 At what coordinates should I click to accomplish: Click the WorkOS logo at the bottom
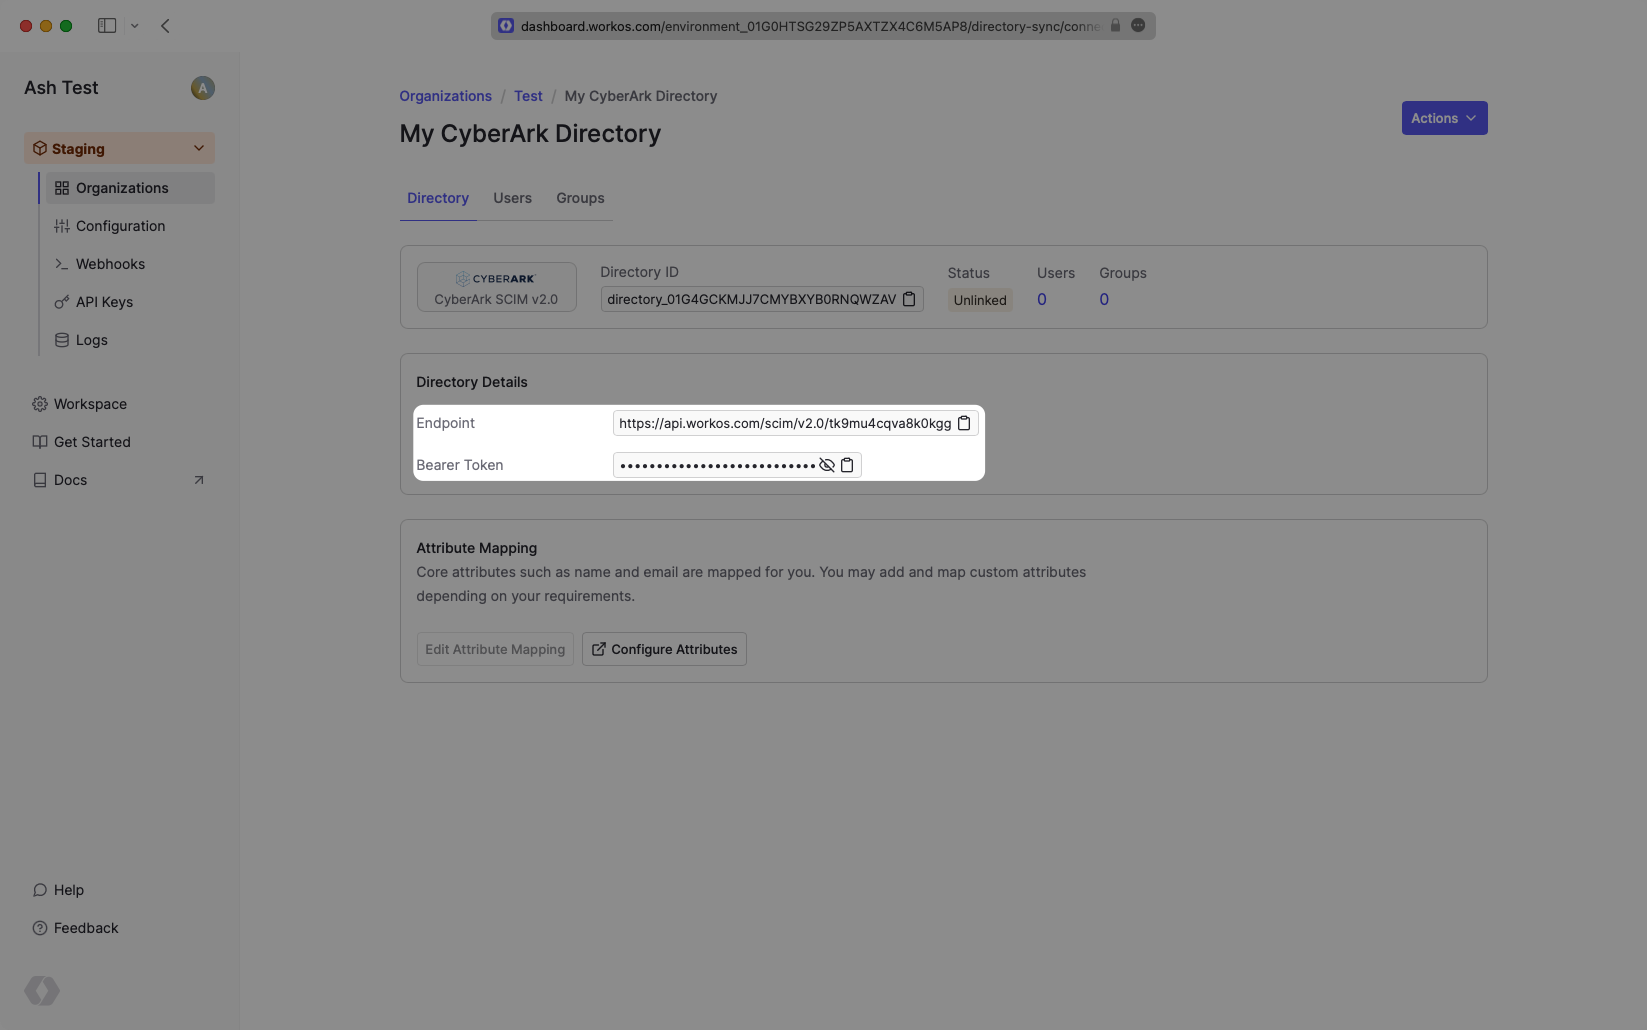tap(41, 990)
